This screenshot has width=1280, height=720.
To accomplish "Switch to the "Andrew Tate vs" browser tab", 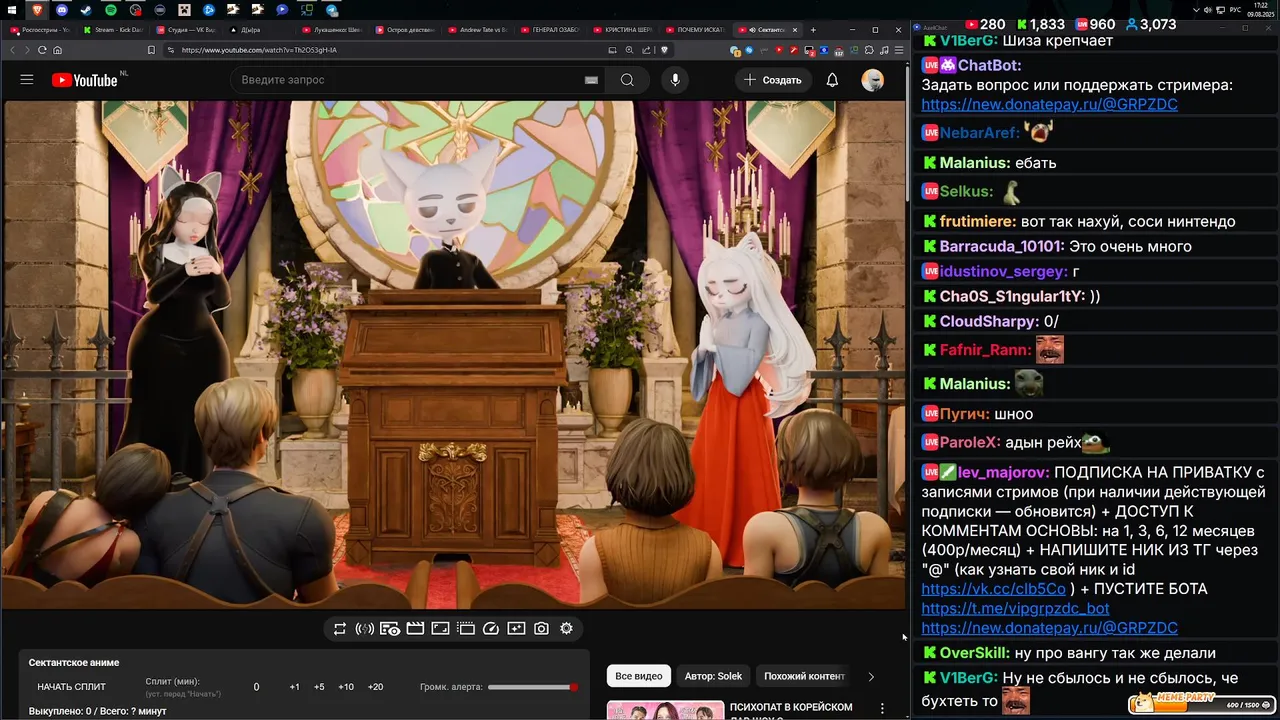I will click(x=479, y=30).
